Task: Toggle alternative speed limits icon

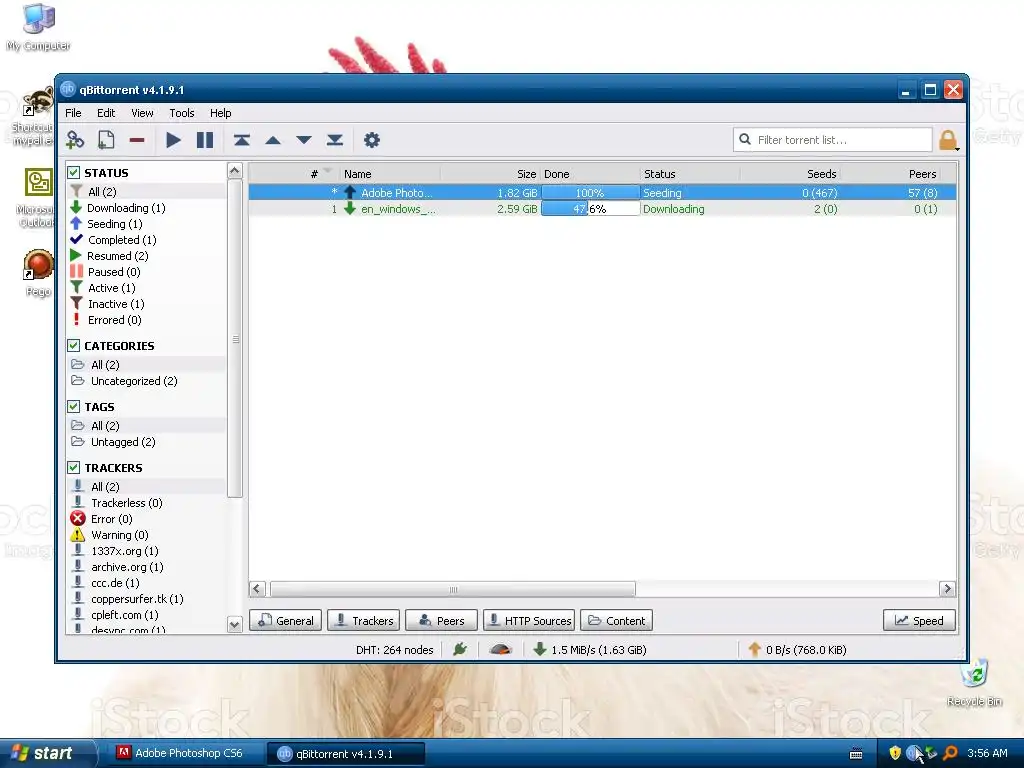Action: pyautogui.click(x=500, y=649)
